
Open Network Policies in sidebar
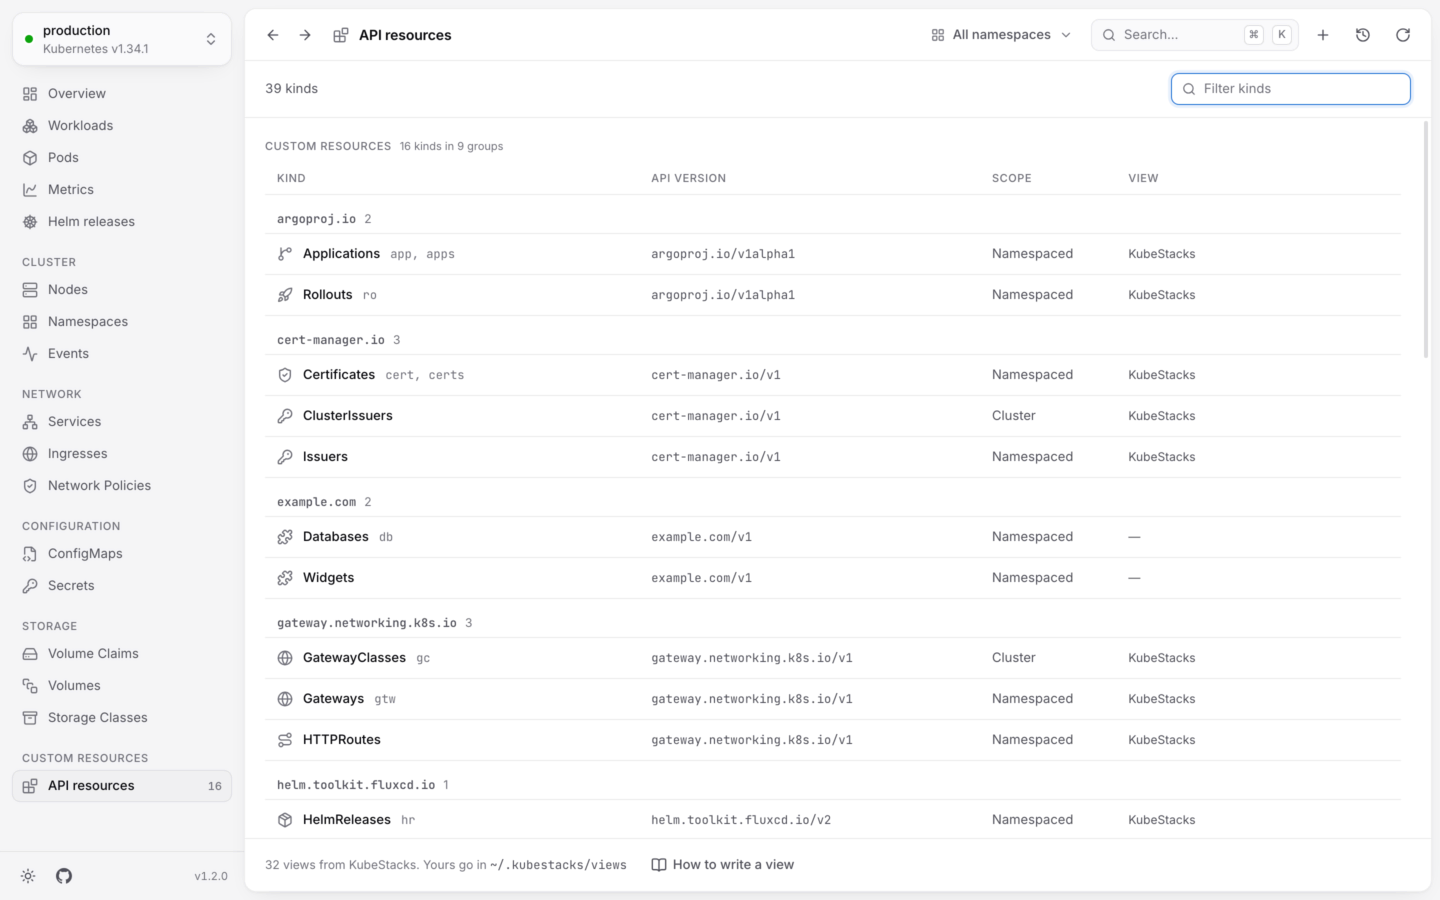[x=122, y=486]
